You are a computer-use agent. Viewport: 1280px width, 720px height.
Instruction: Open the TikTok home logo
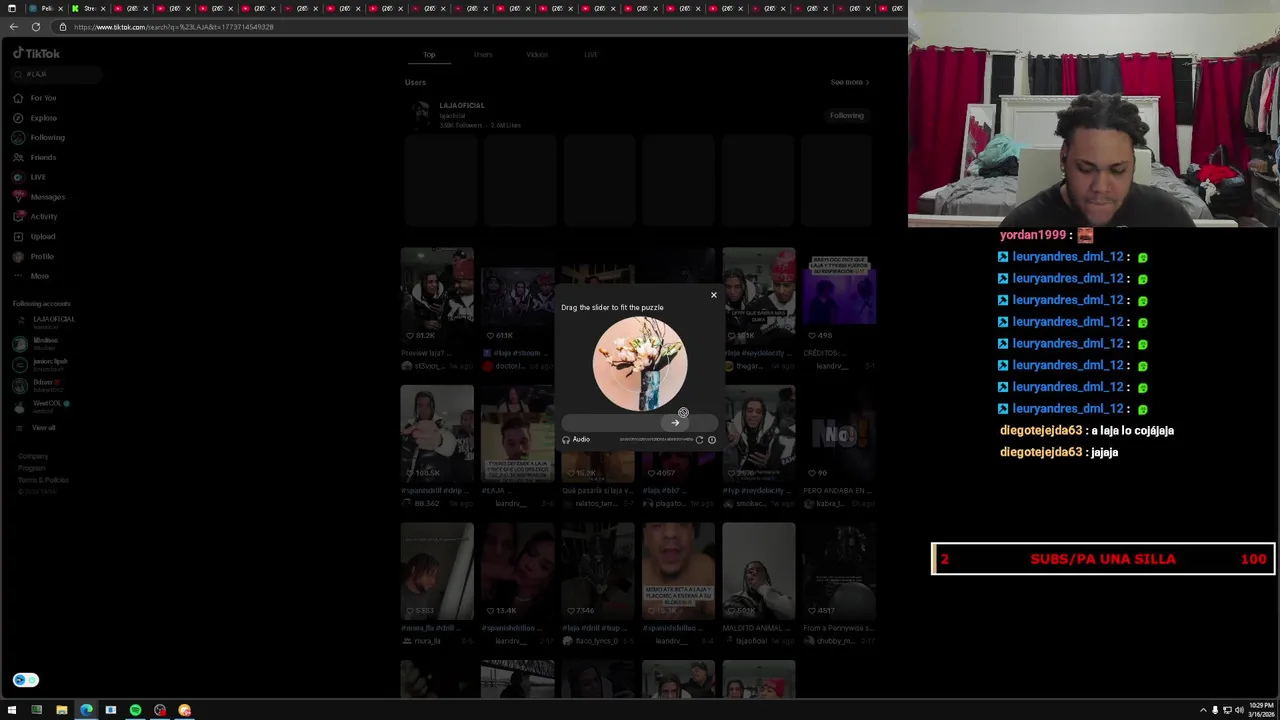point(36,53)
